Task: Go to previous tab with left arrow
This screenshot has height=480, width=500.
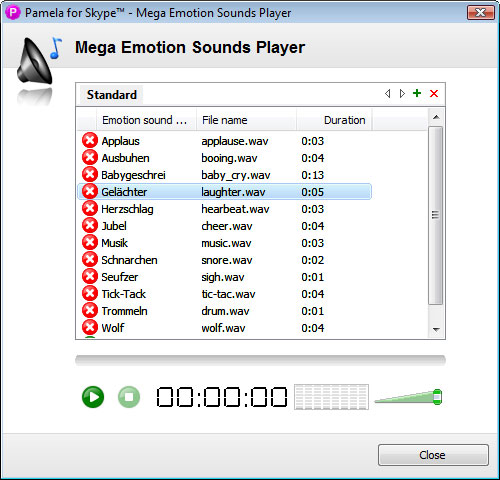Action: click(387, 93)
